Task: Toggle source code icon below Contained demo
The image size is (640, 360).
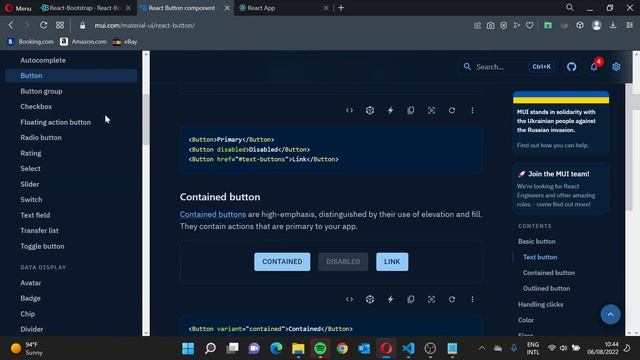Action: click(349, 299)
